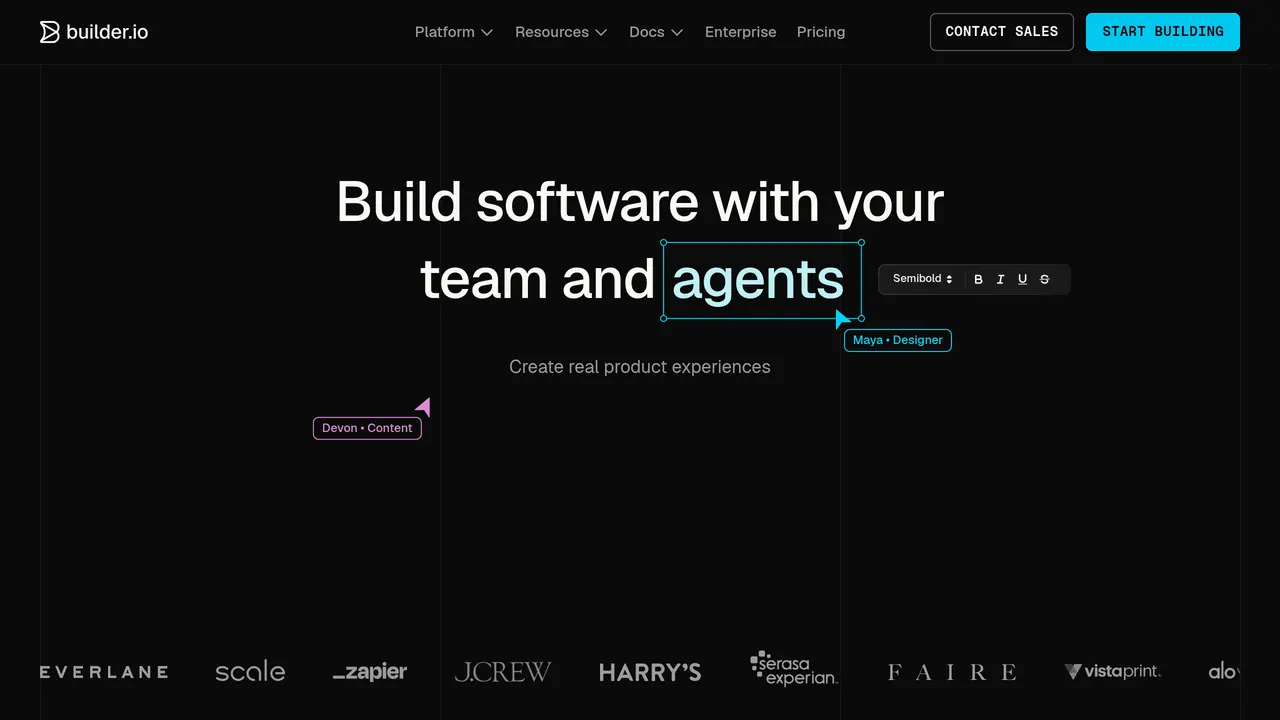Click the START BUILDING button
Screen dimensions: 1280x720
pos(1163,32)
